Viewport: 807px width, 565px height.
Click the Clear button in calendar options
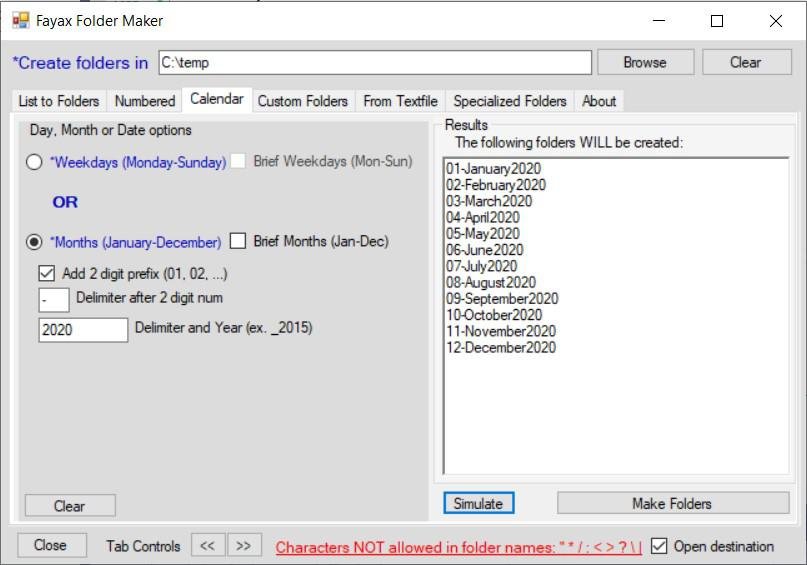point(70,506)
